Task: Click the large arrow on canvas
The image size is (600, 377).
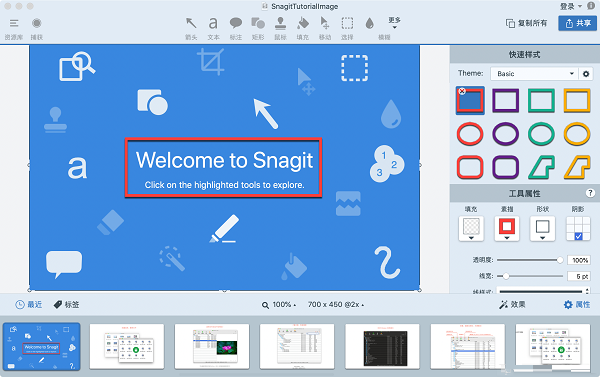Action: 266,114
